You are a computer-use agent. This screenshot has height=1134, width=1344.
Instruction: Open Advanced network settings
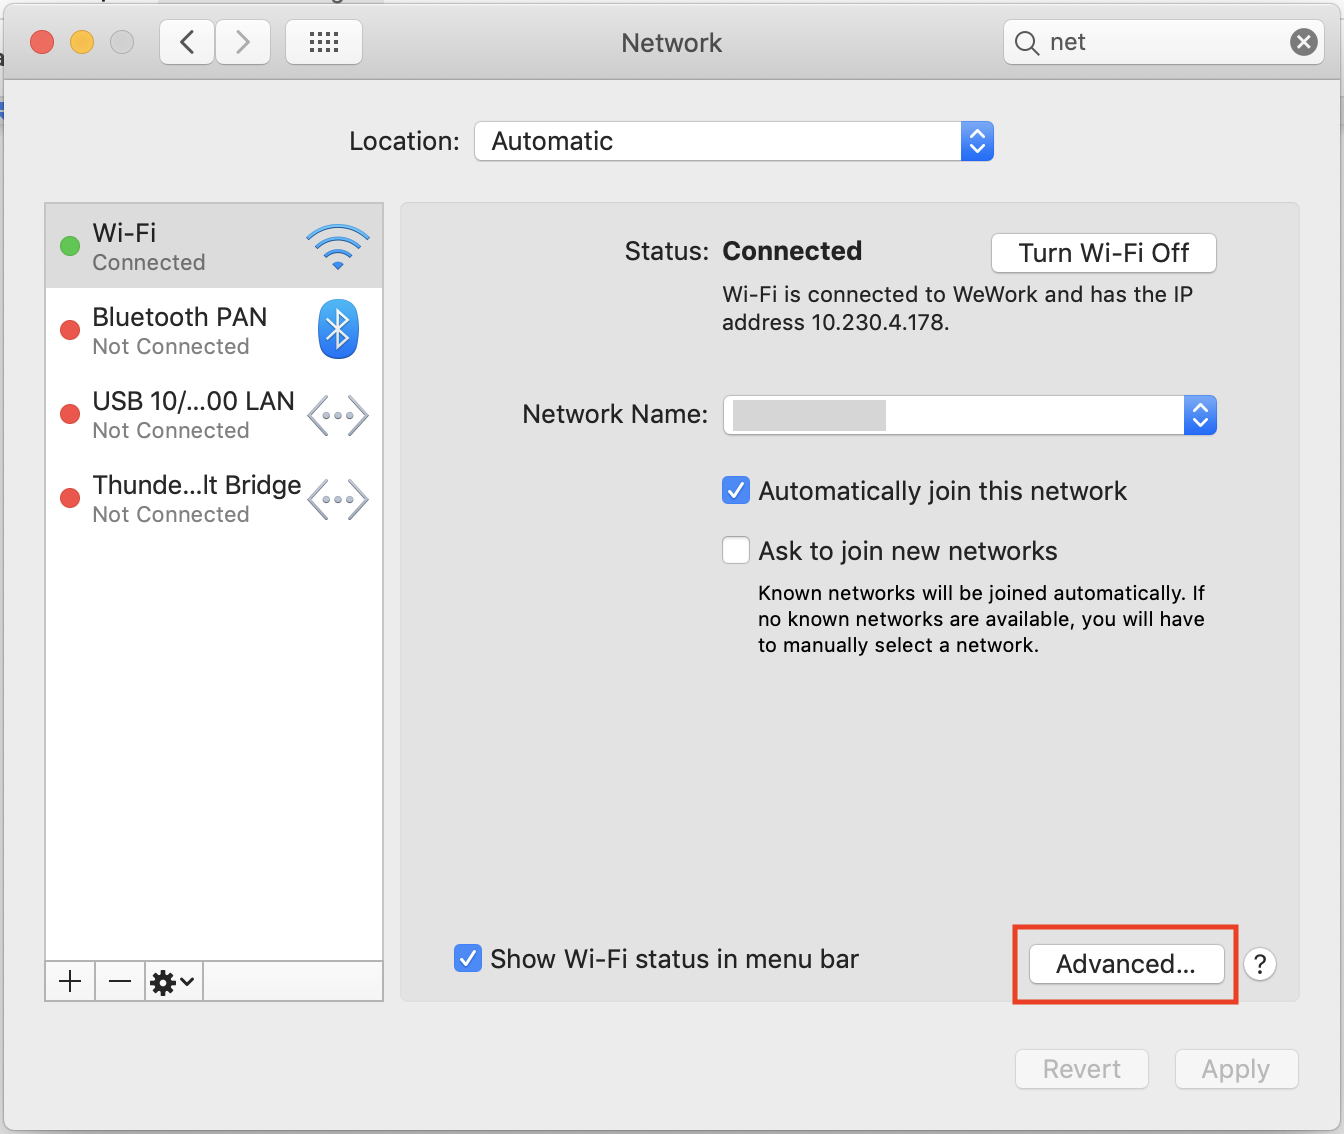tap(1124, 964)
